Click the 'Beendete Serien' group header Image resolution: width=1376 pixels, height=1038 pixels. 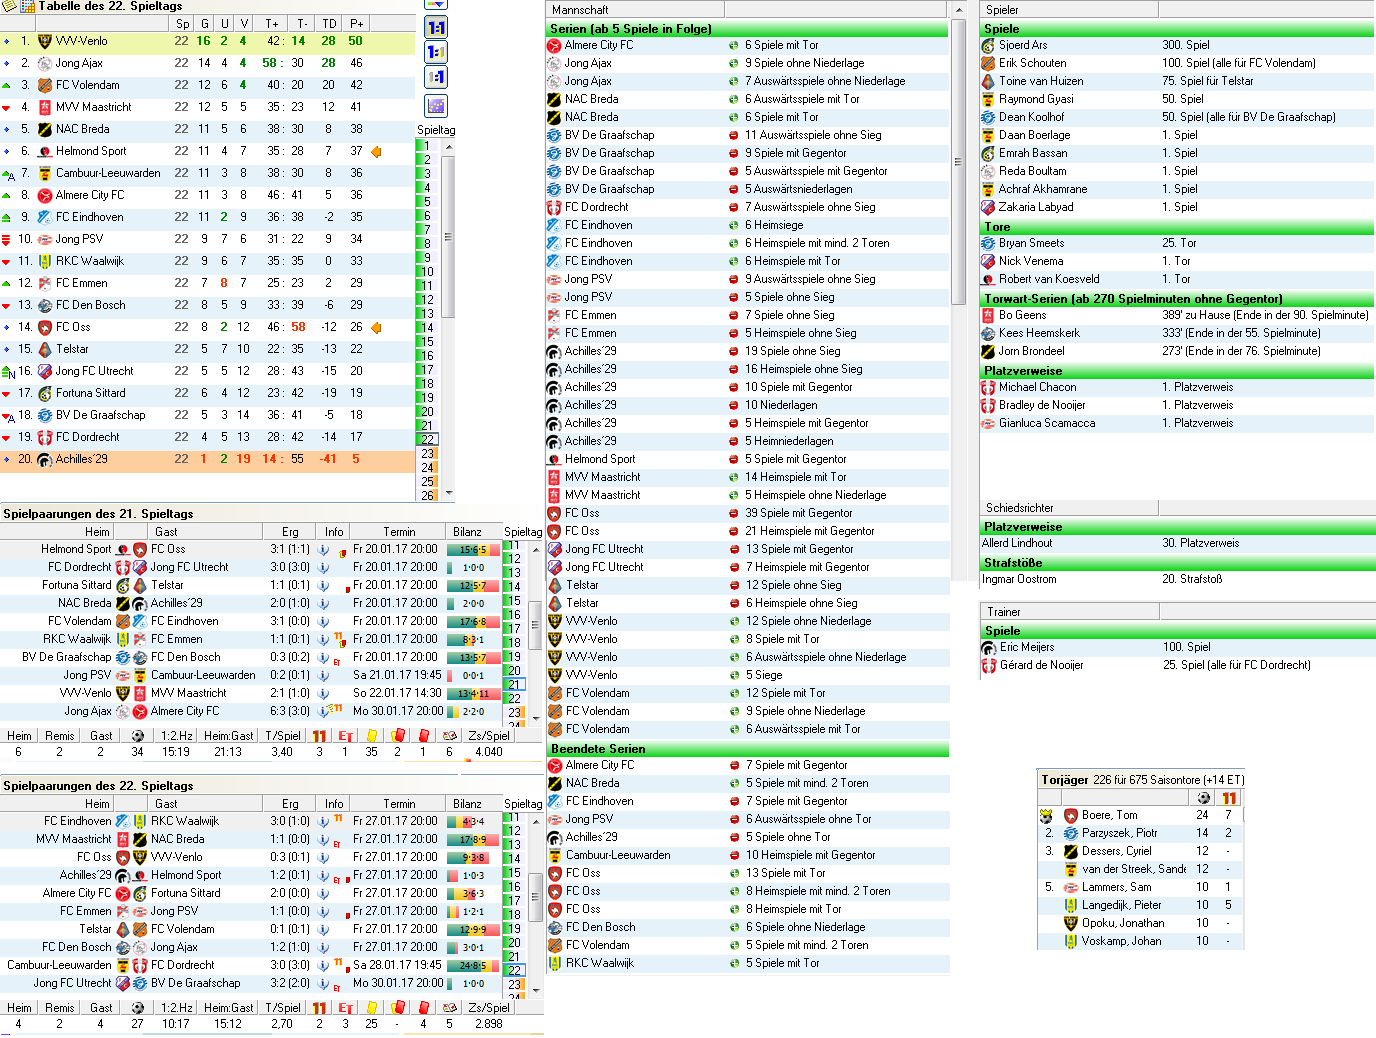pos(747,749)
